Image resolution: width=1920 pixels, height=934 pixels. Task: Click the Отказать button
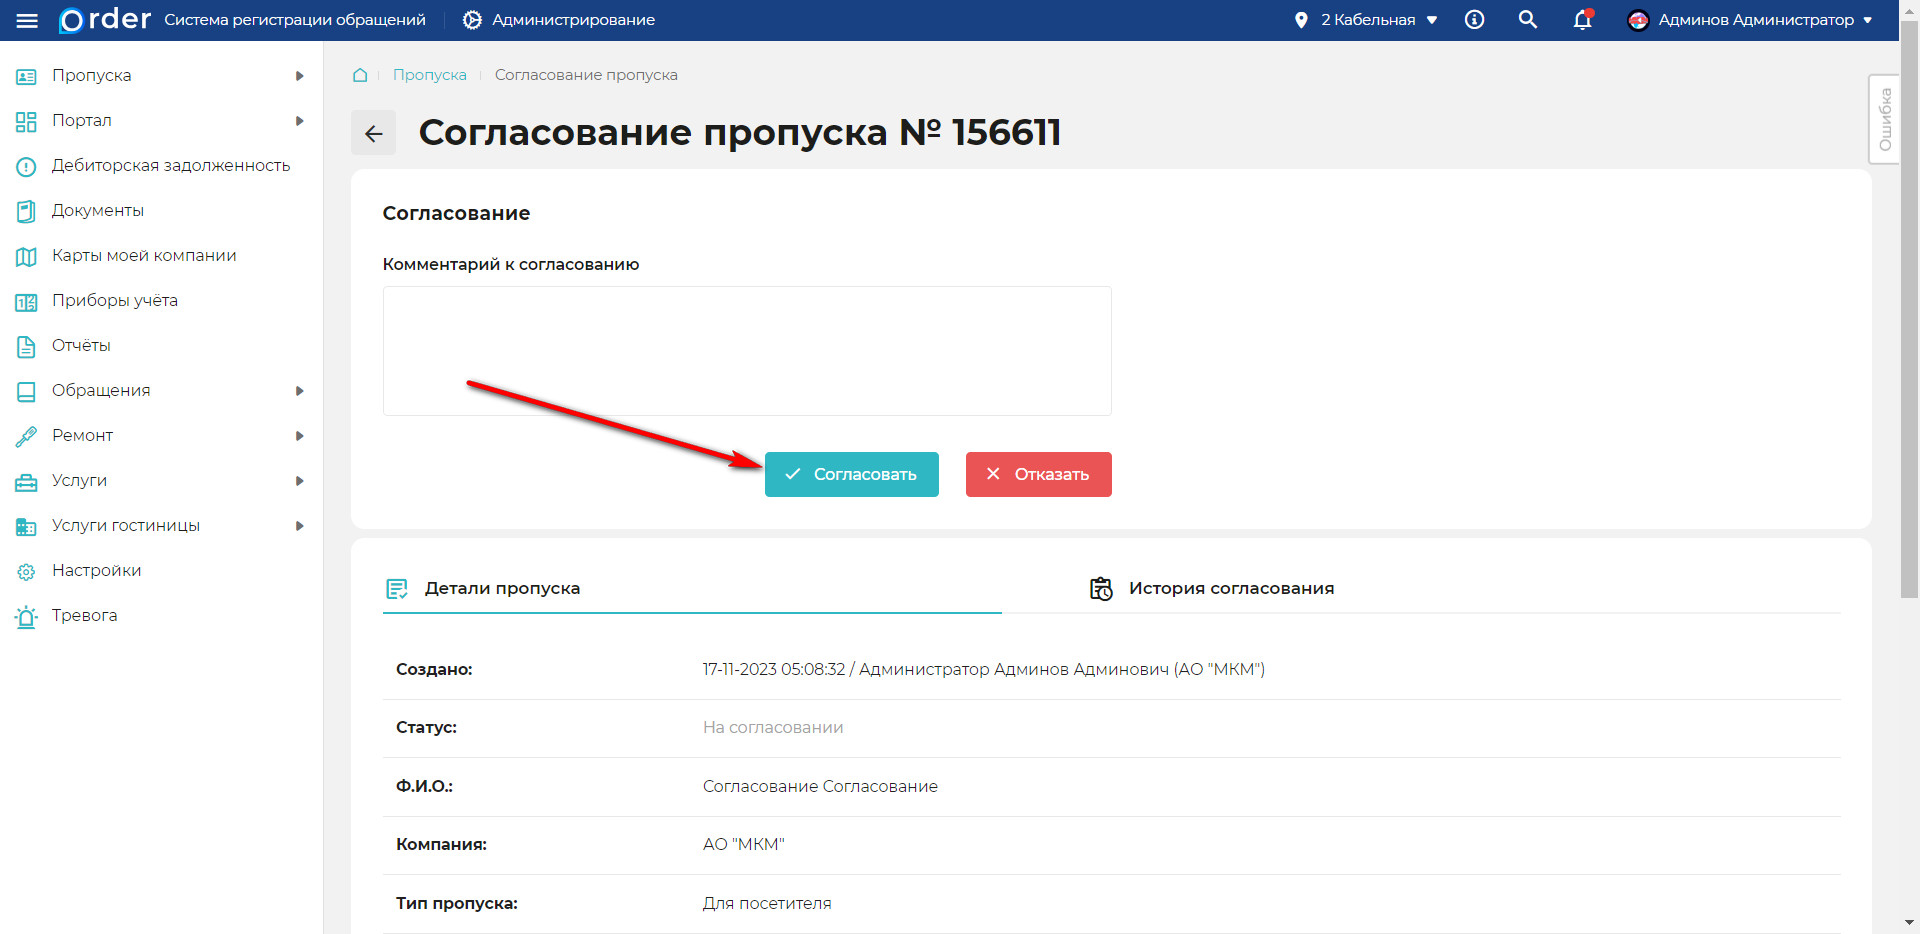coord(1038,474)
